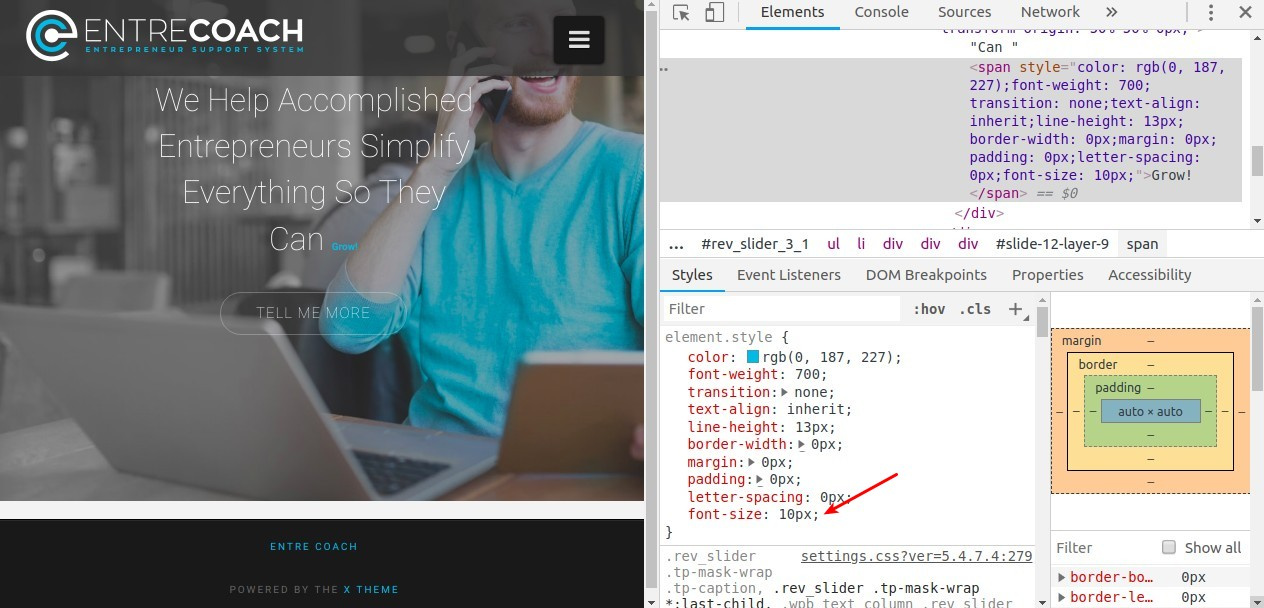1264x608 pixels.
Task: Expand the padding property triangle
Action: point(760,480)
